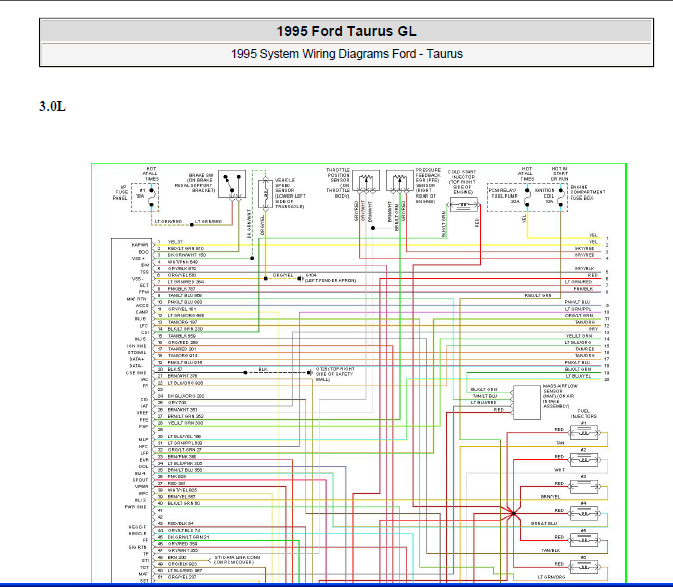Click 'G125 (TOP RIGHT SIDE OF SAFETY WALL)' label
Viewport: 673px width, 587px height.
335,374
